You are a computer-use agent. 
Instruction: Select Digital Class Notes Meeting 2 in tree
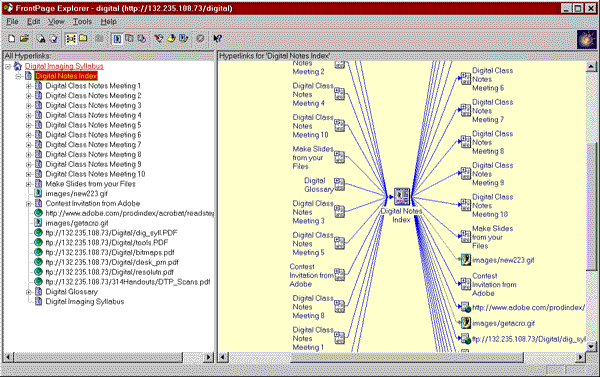[x=93, y=96]
